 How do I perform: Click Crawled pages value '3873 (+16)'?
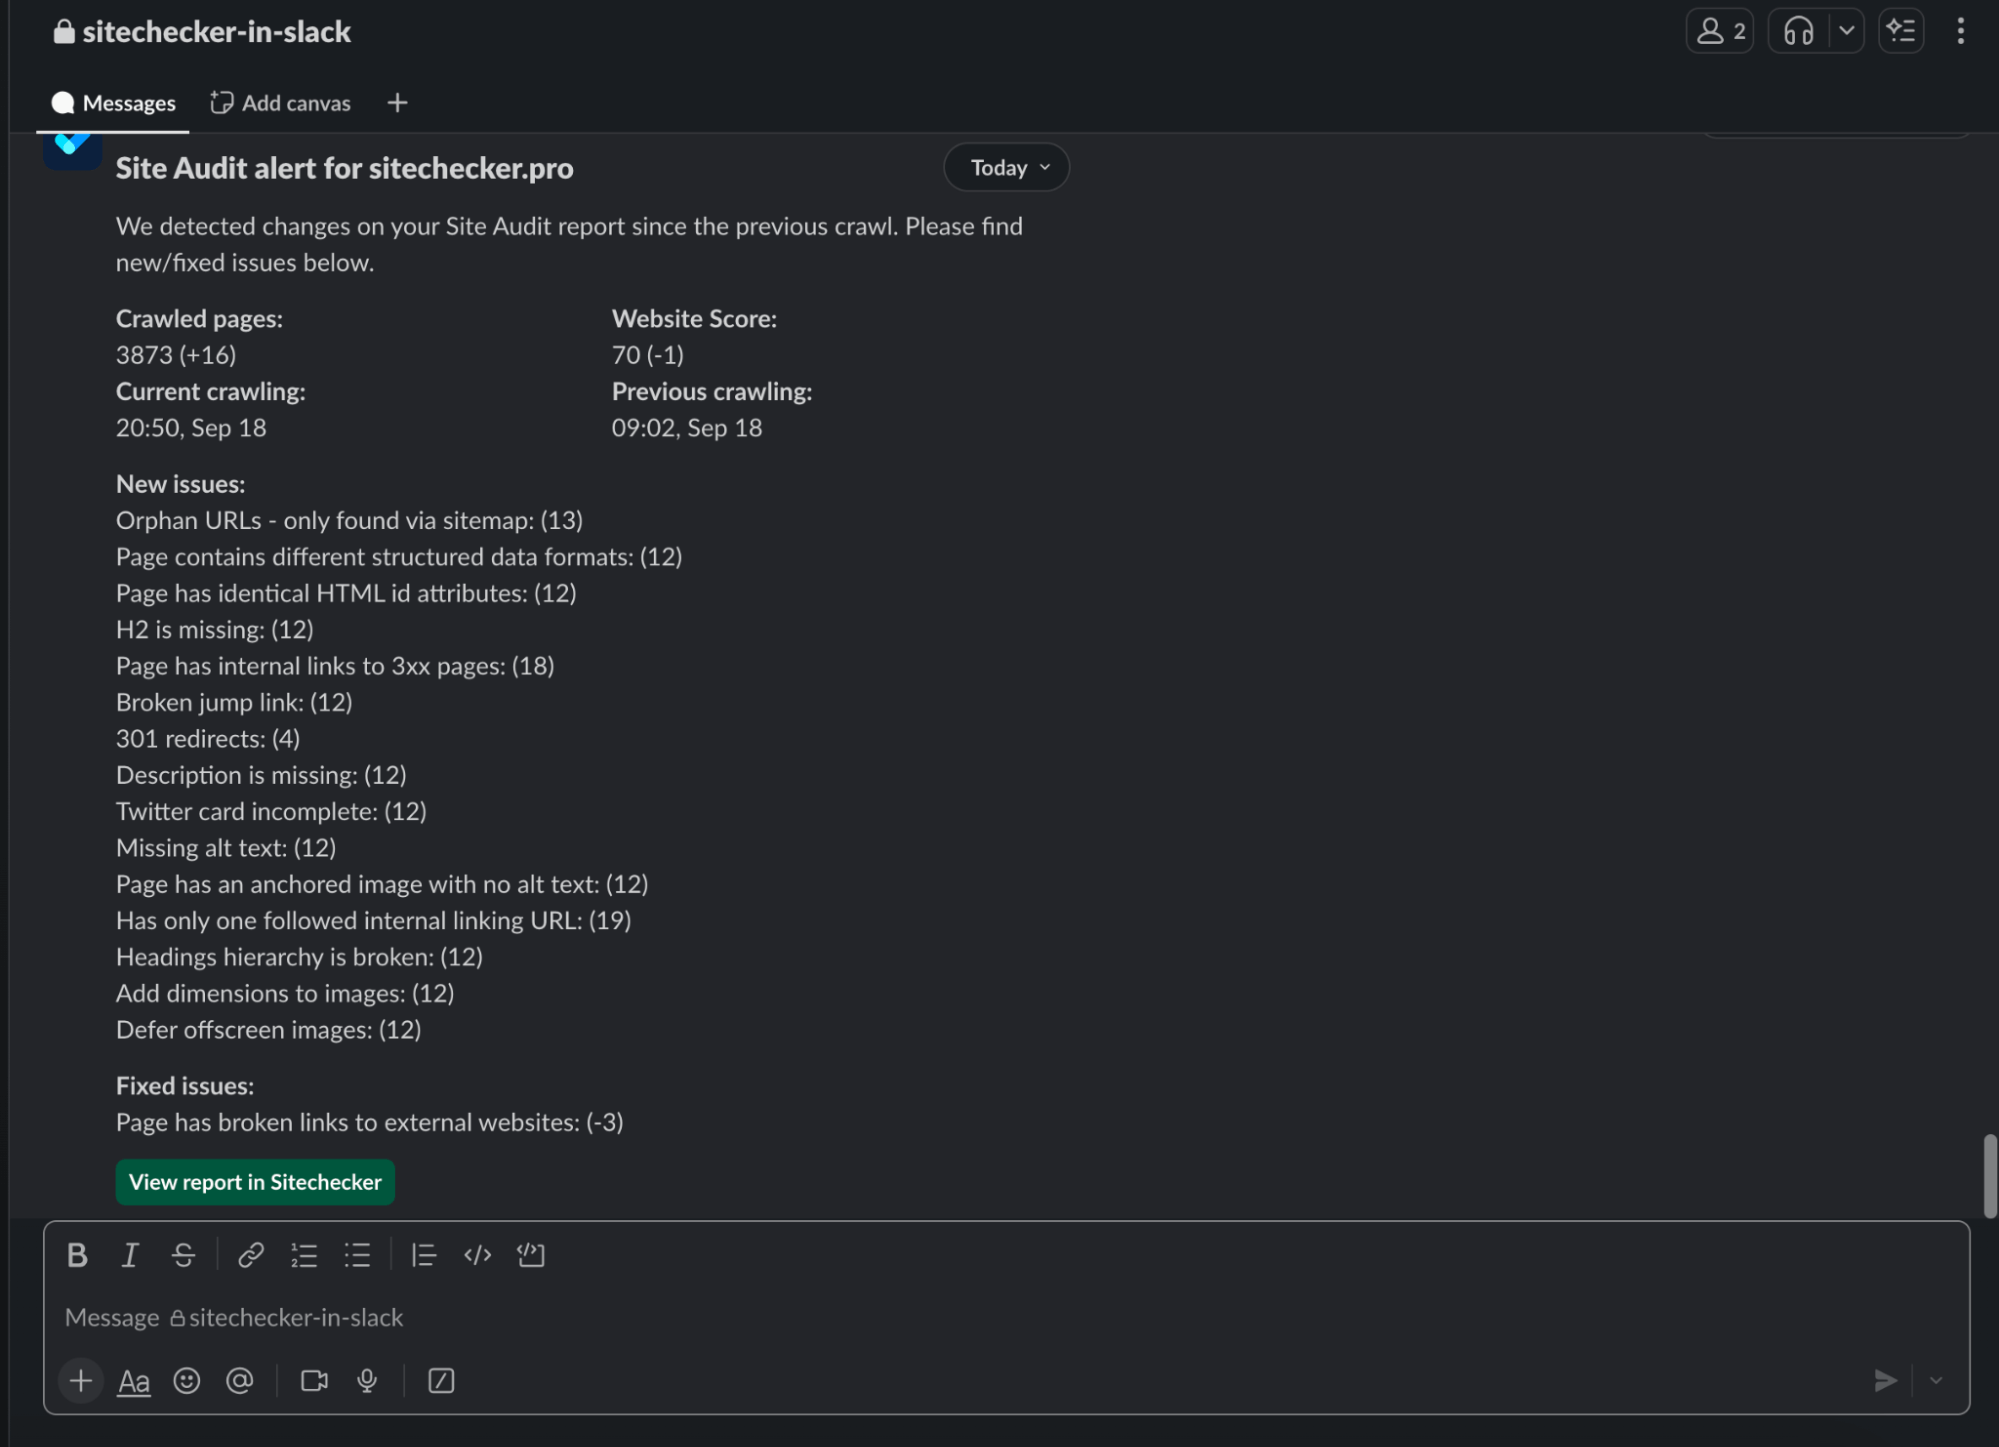(x=176, y=355)
